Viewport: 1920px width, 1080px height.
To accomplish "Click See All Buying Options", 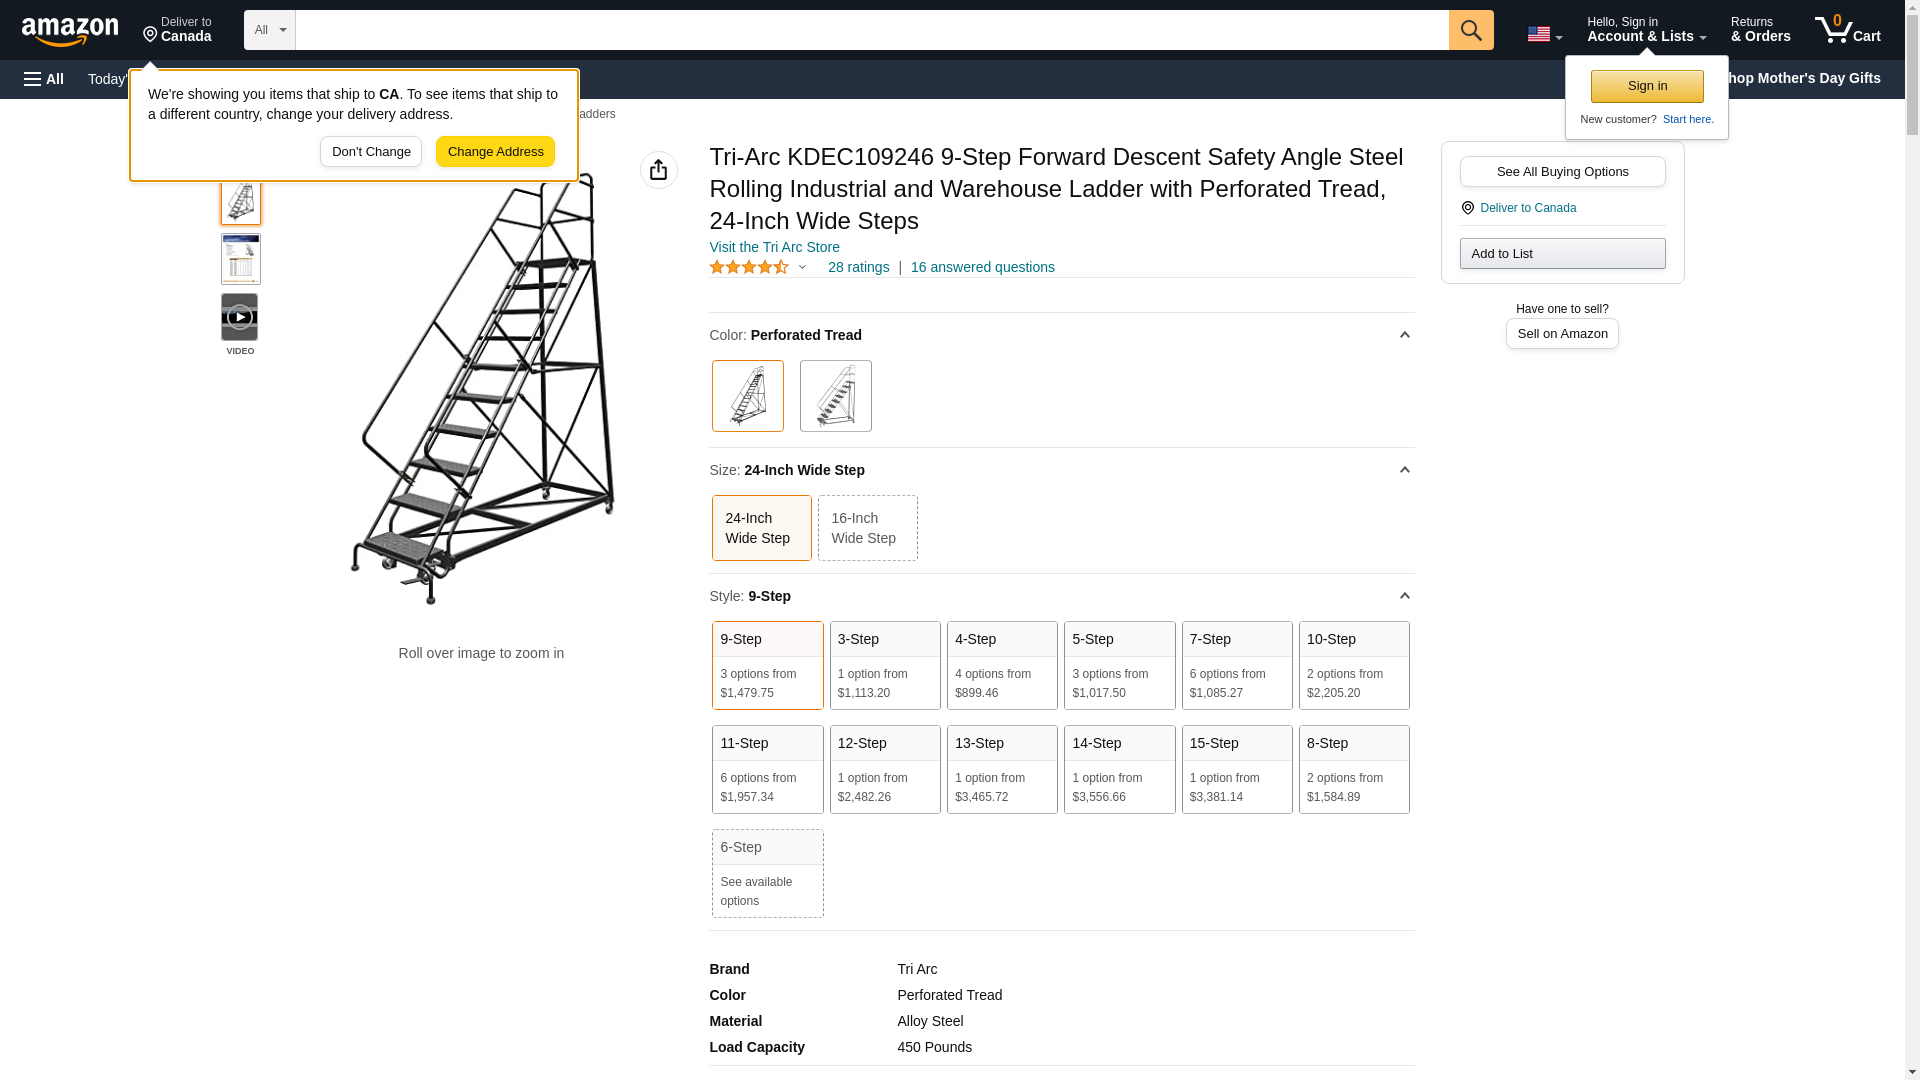I will (x=1562, y=171).
